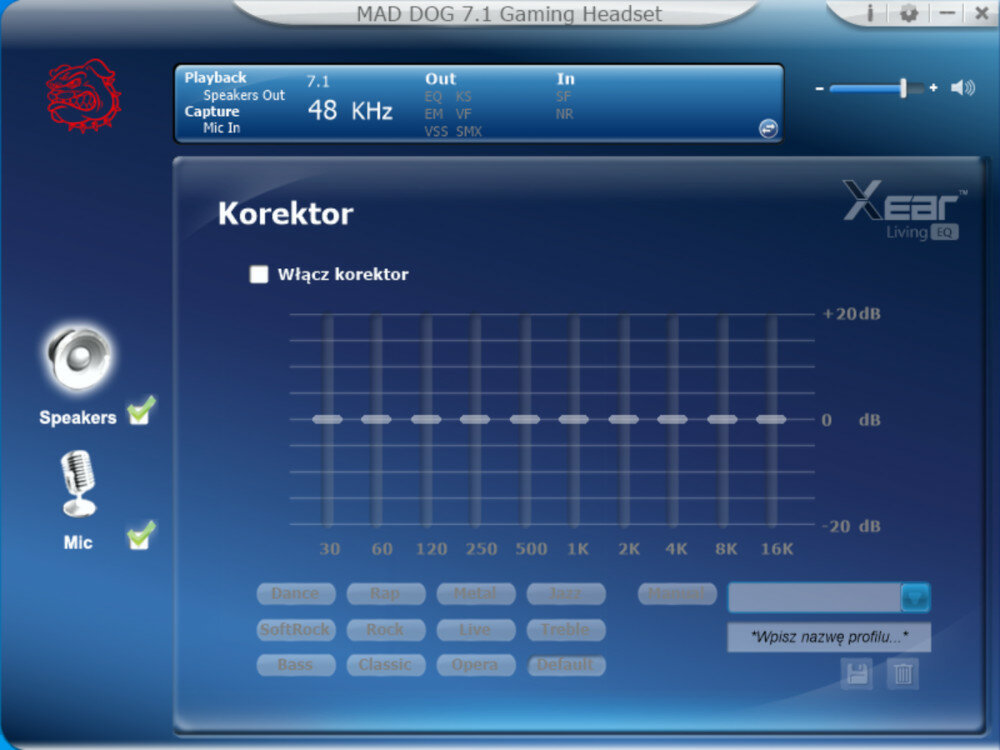This screenshot has height=750, width=1000.
Task: Click the 4K equalizer slider
Action: 673,420
